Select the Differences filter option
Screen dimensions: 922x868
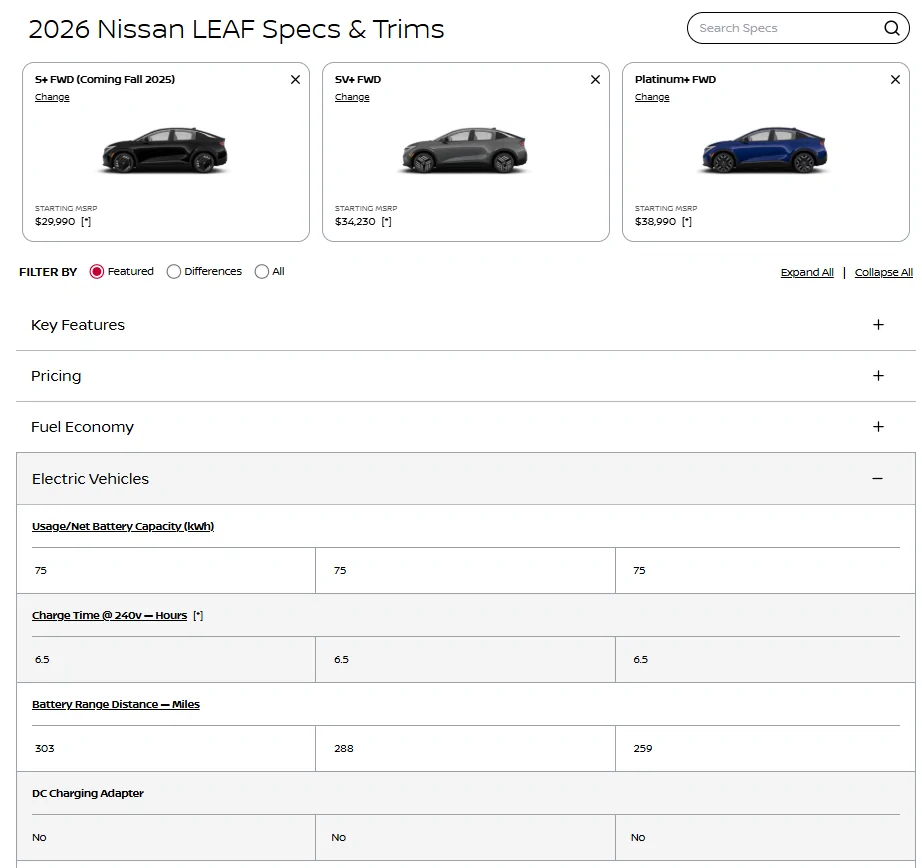173,271
